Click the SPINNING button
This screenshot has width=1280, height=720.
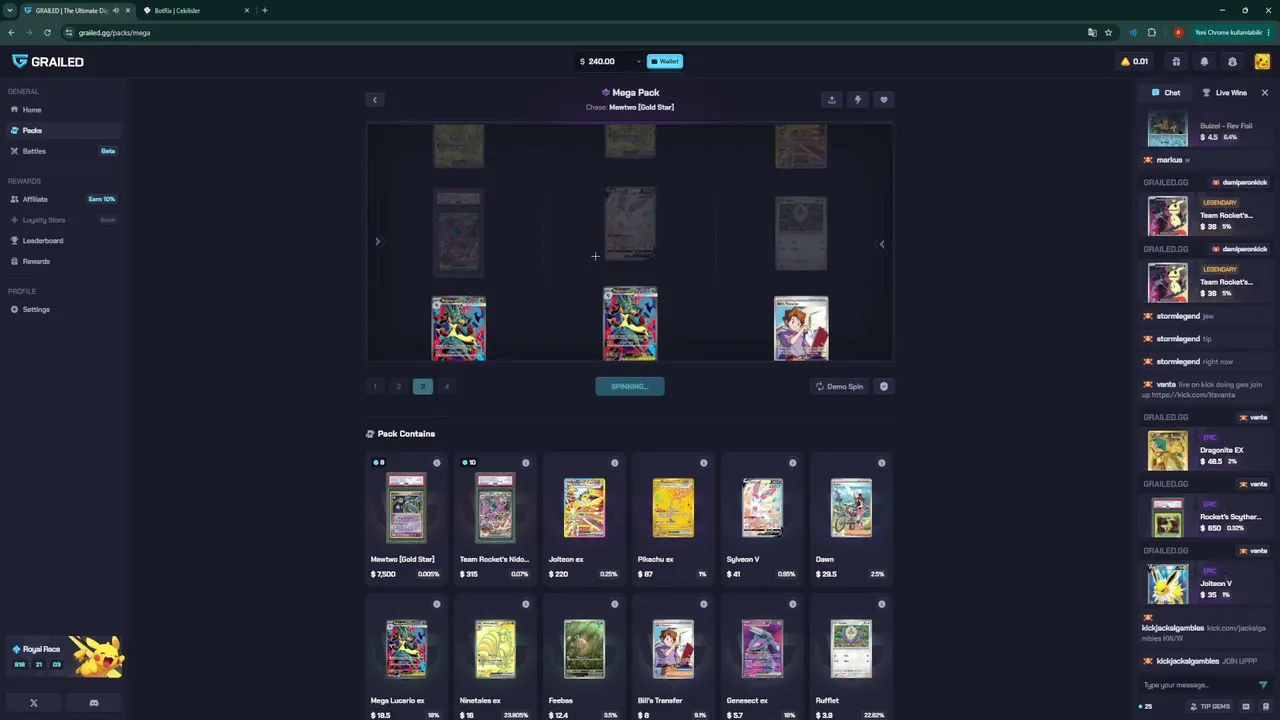click(x=630, y=386)
